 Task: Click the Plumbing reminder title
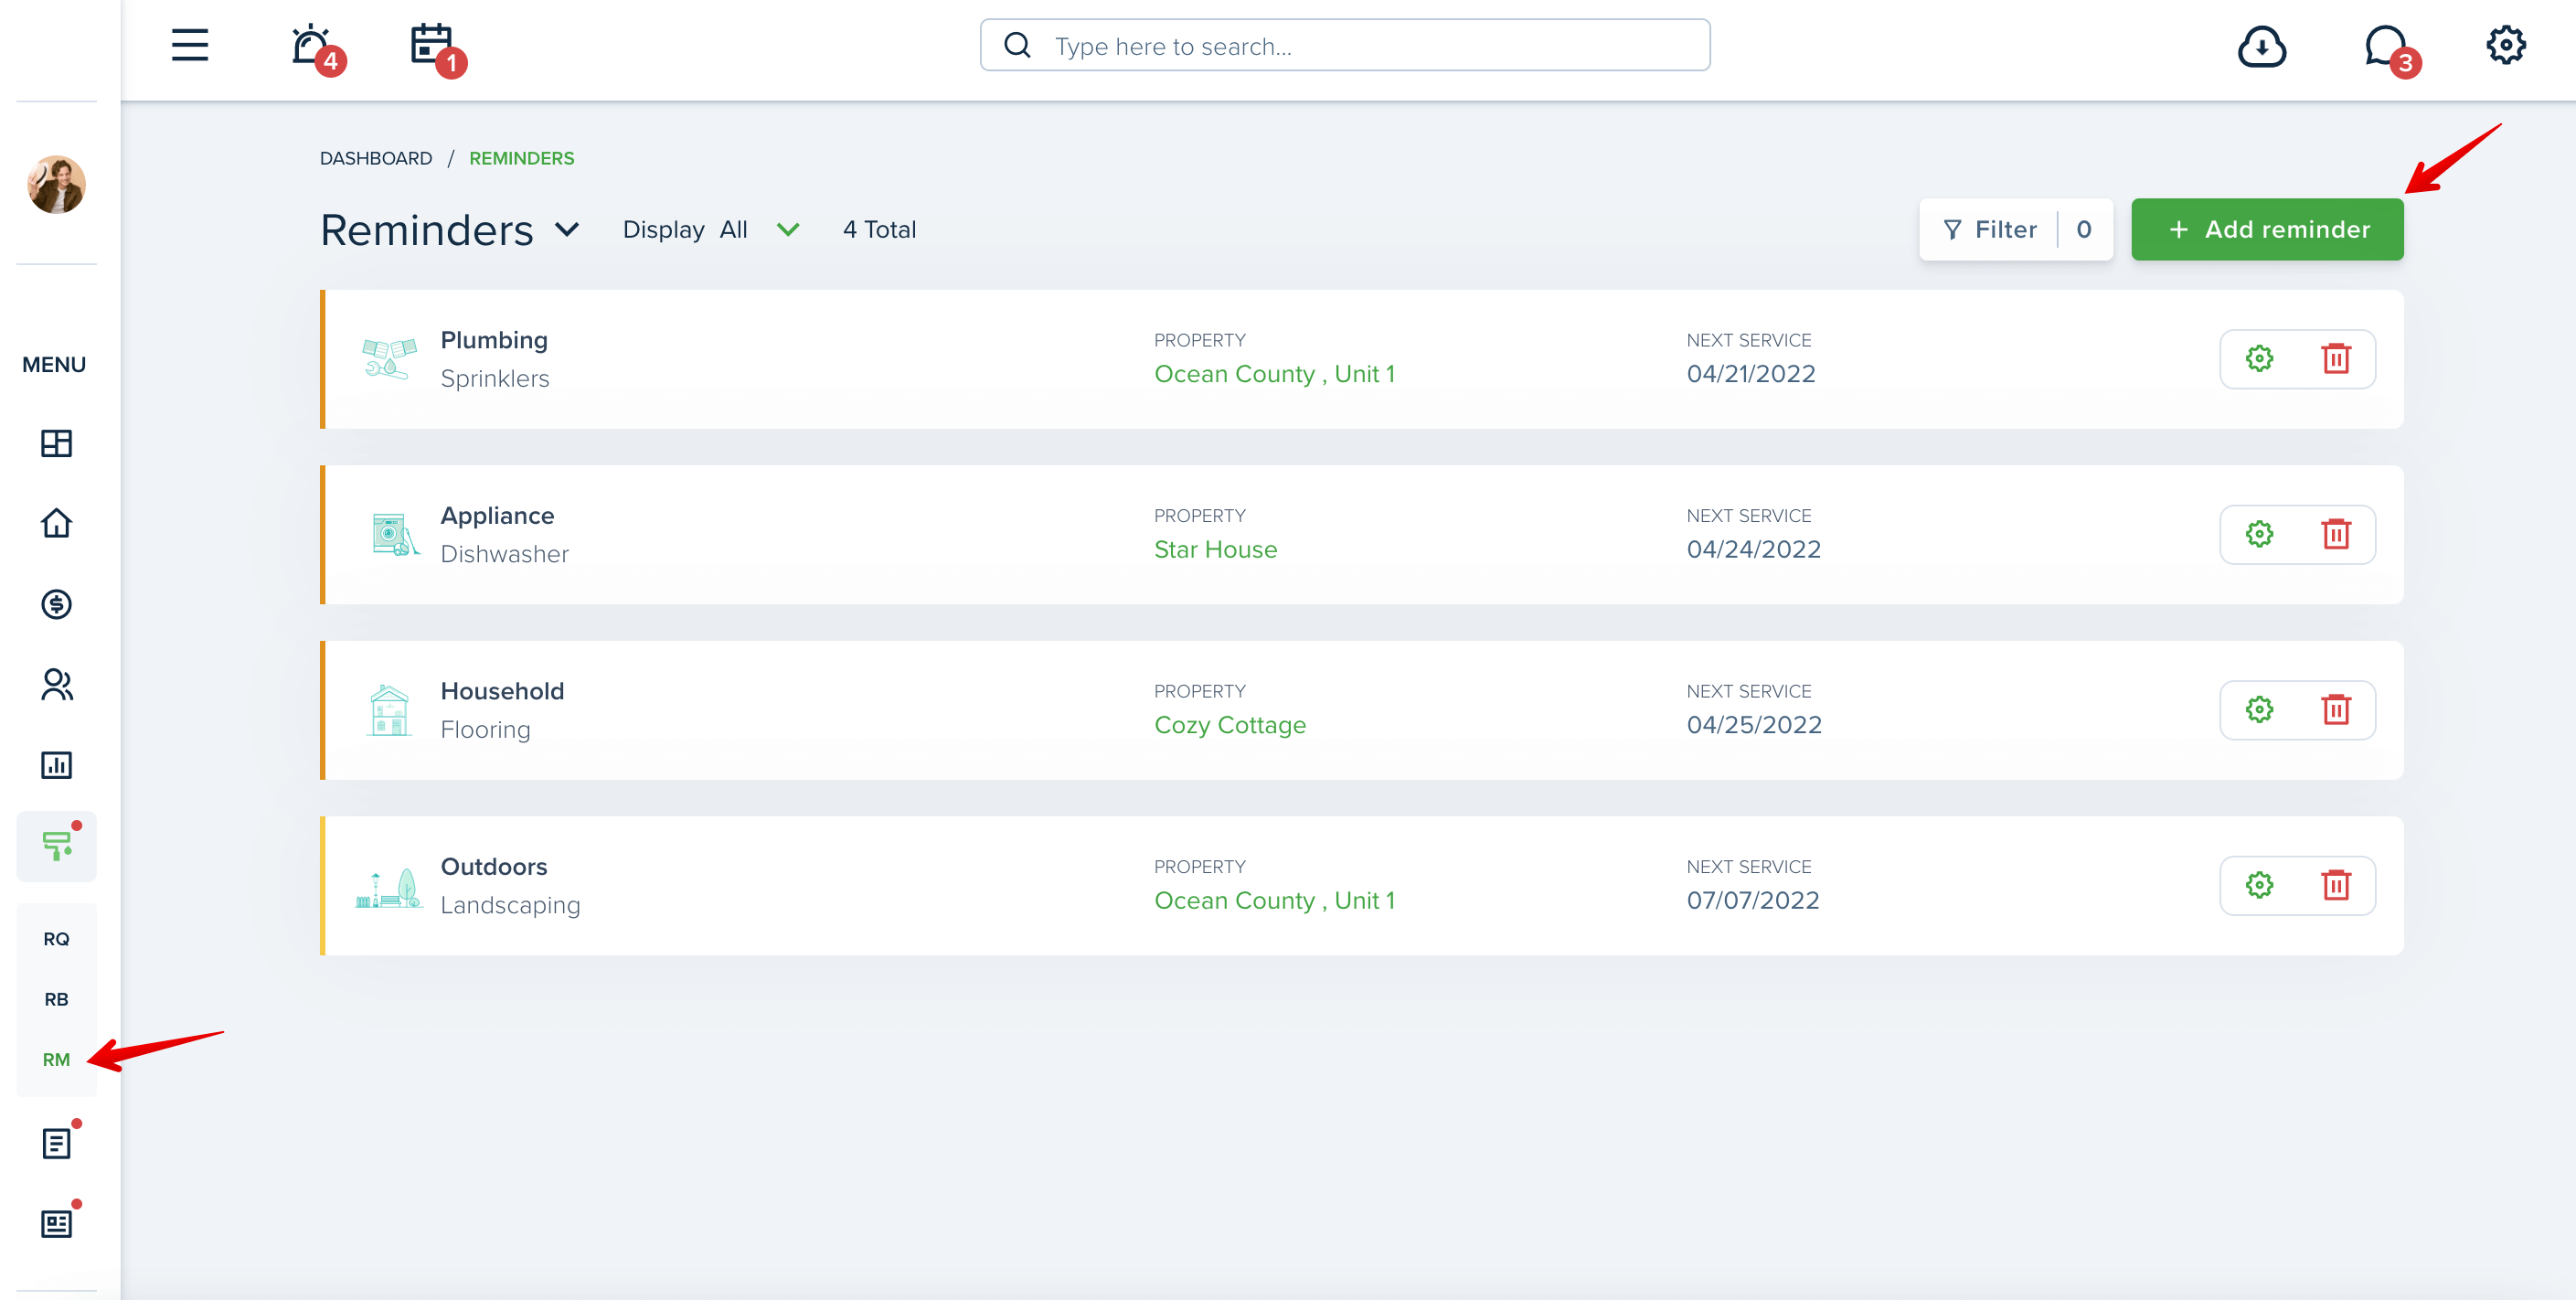(x=494, y=341)
